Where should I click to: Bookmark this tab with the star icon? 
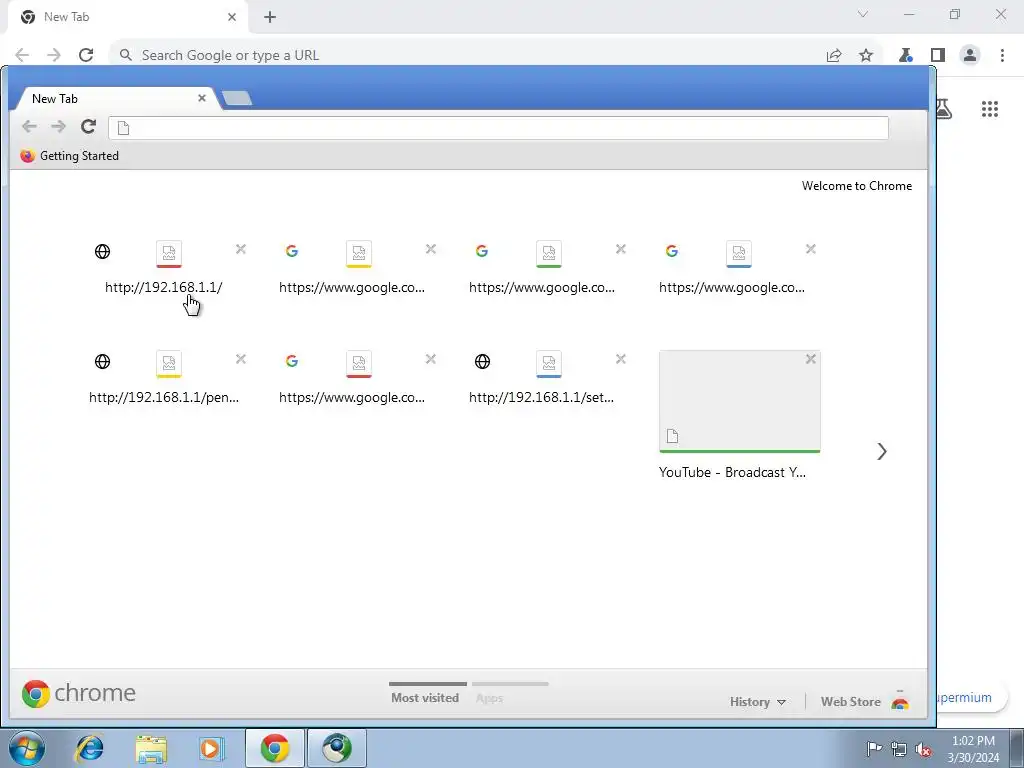(866, 56)
